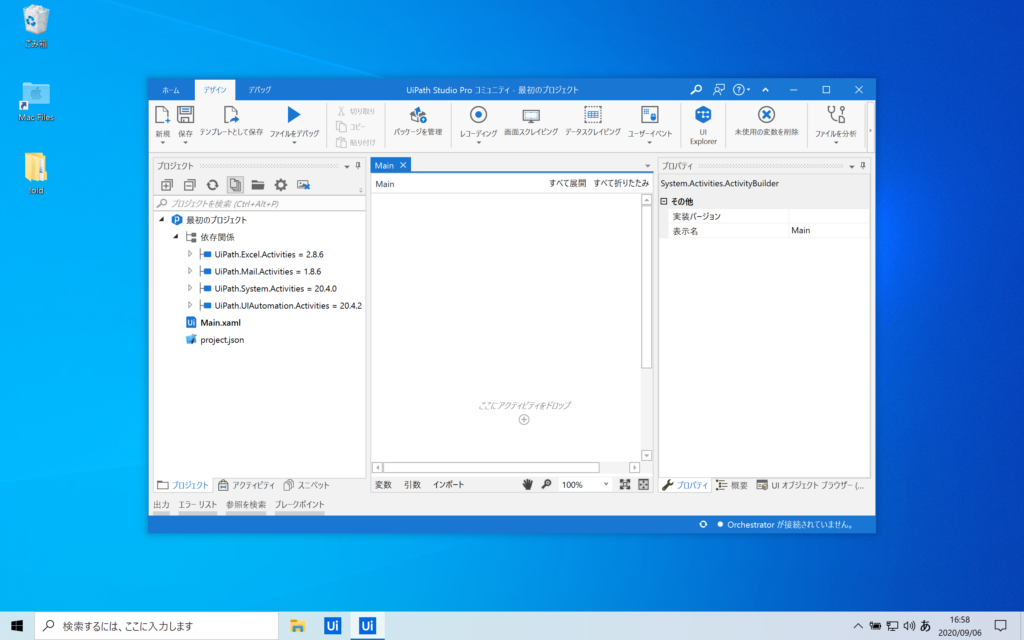Toggle the designer overview icon
The width and height of the screenshot is (1024, 640).
coord(643,485)
